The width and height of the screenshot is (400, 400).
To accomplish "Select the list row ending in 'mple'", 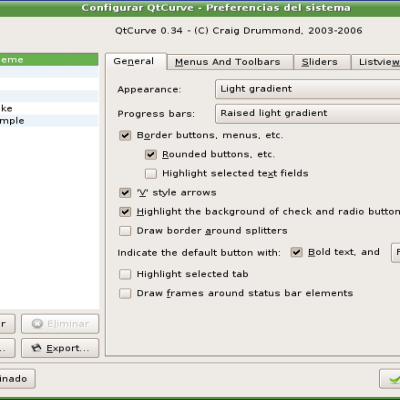I will 49,121.
